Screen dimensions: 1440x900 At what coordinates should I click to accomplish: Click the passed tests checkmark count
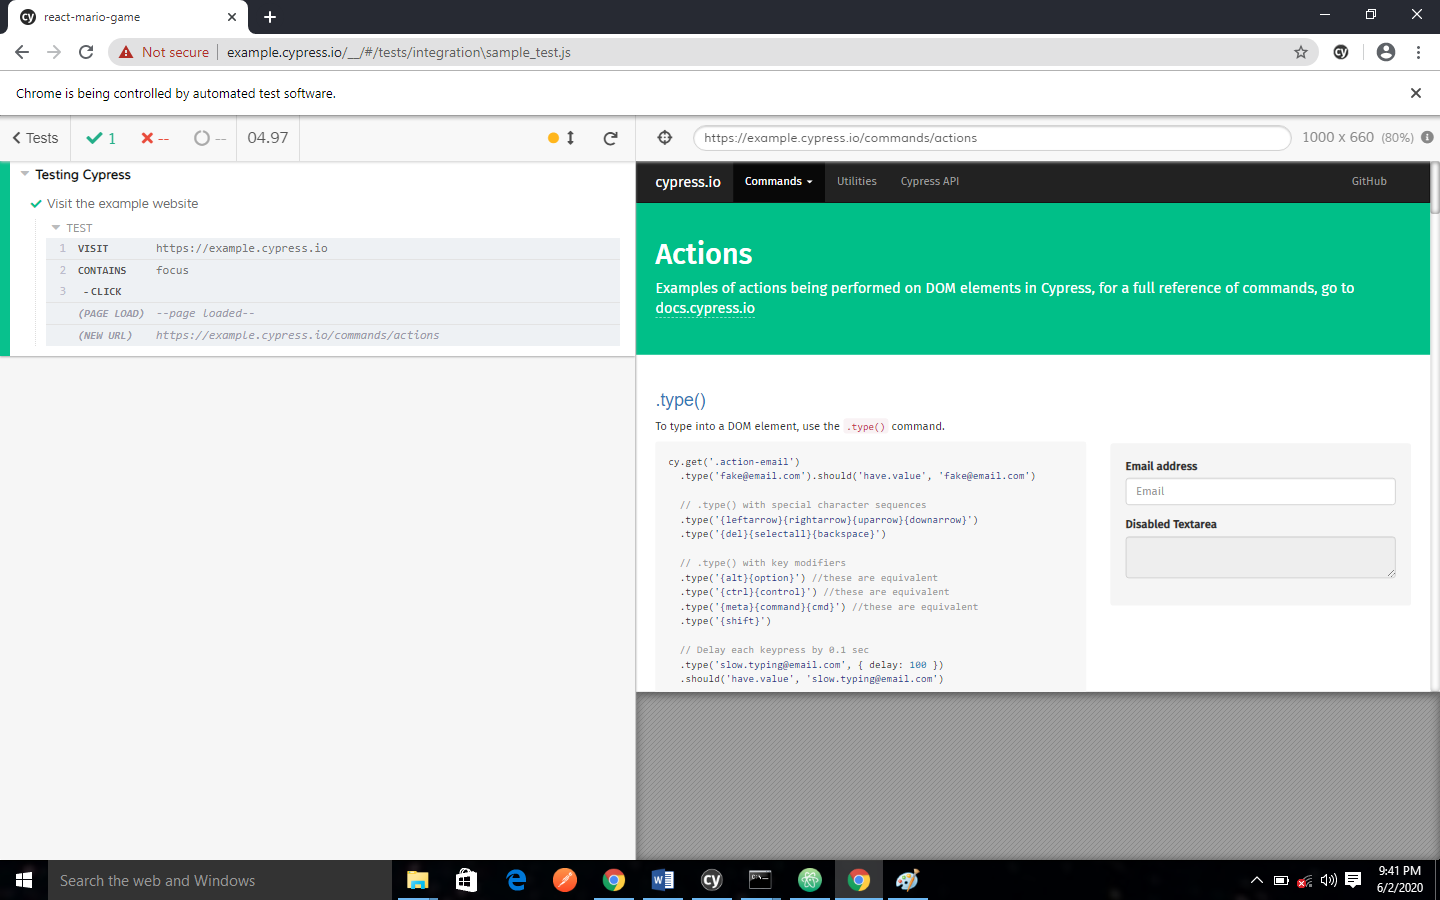[101, 138]
